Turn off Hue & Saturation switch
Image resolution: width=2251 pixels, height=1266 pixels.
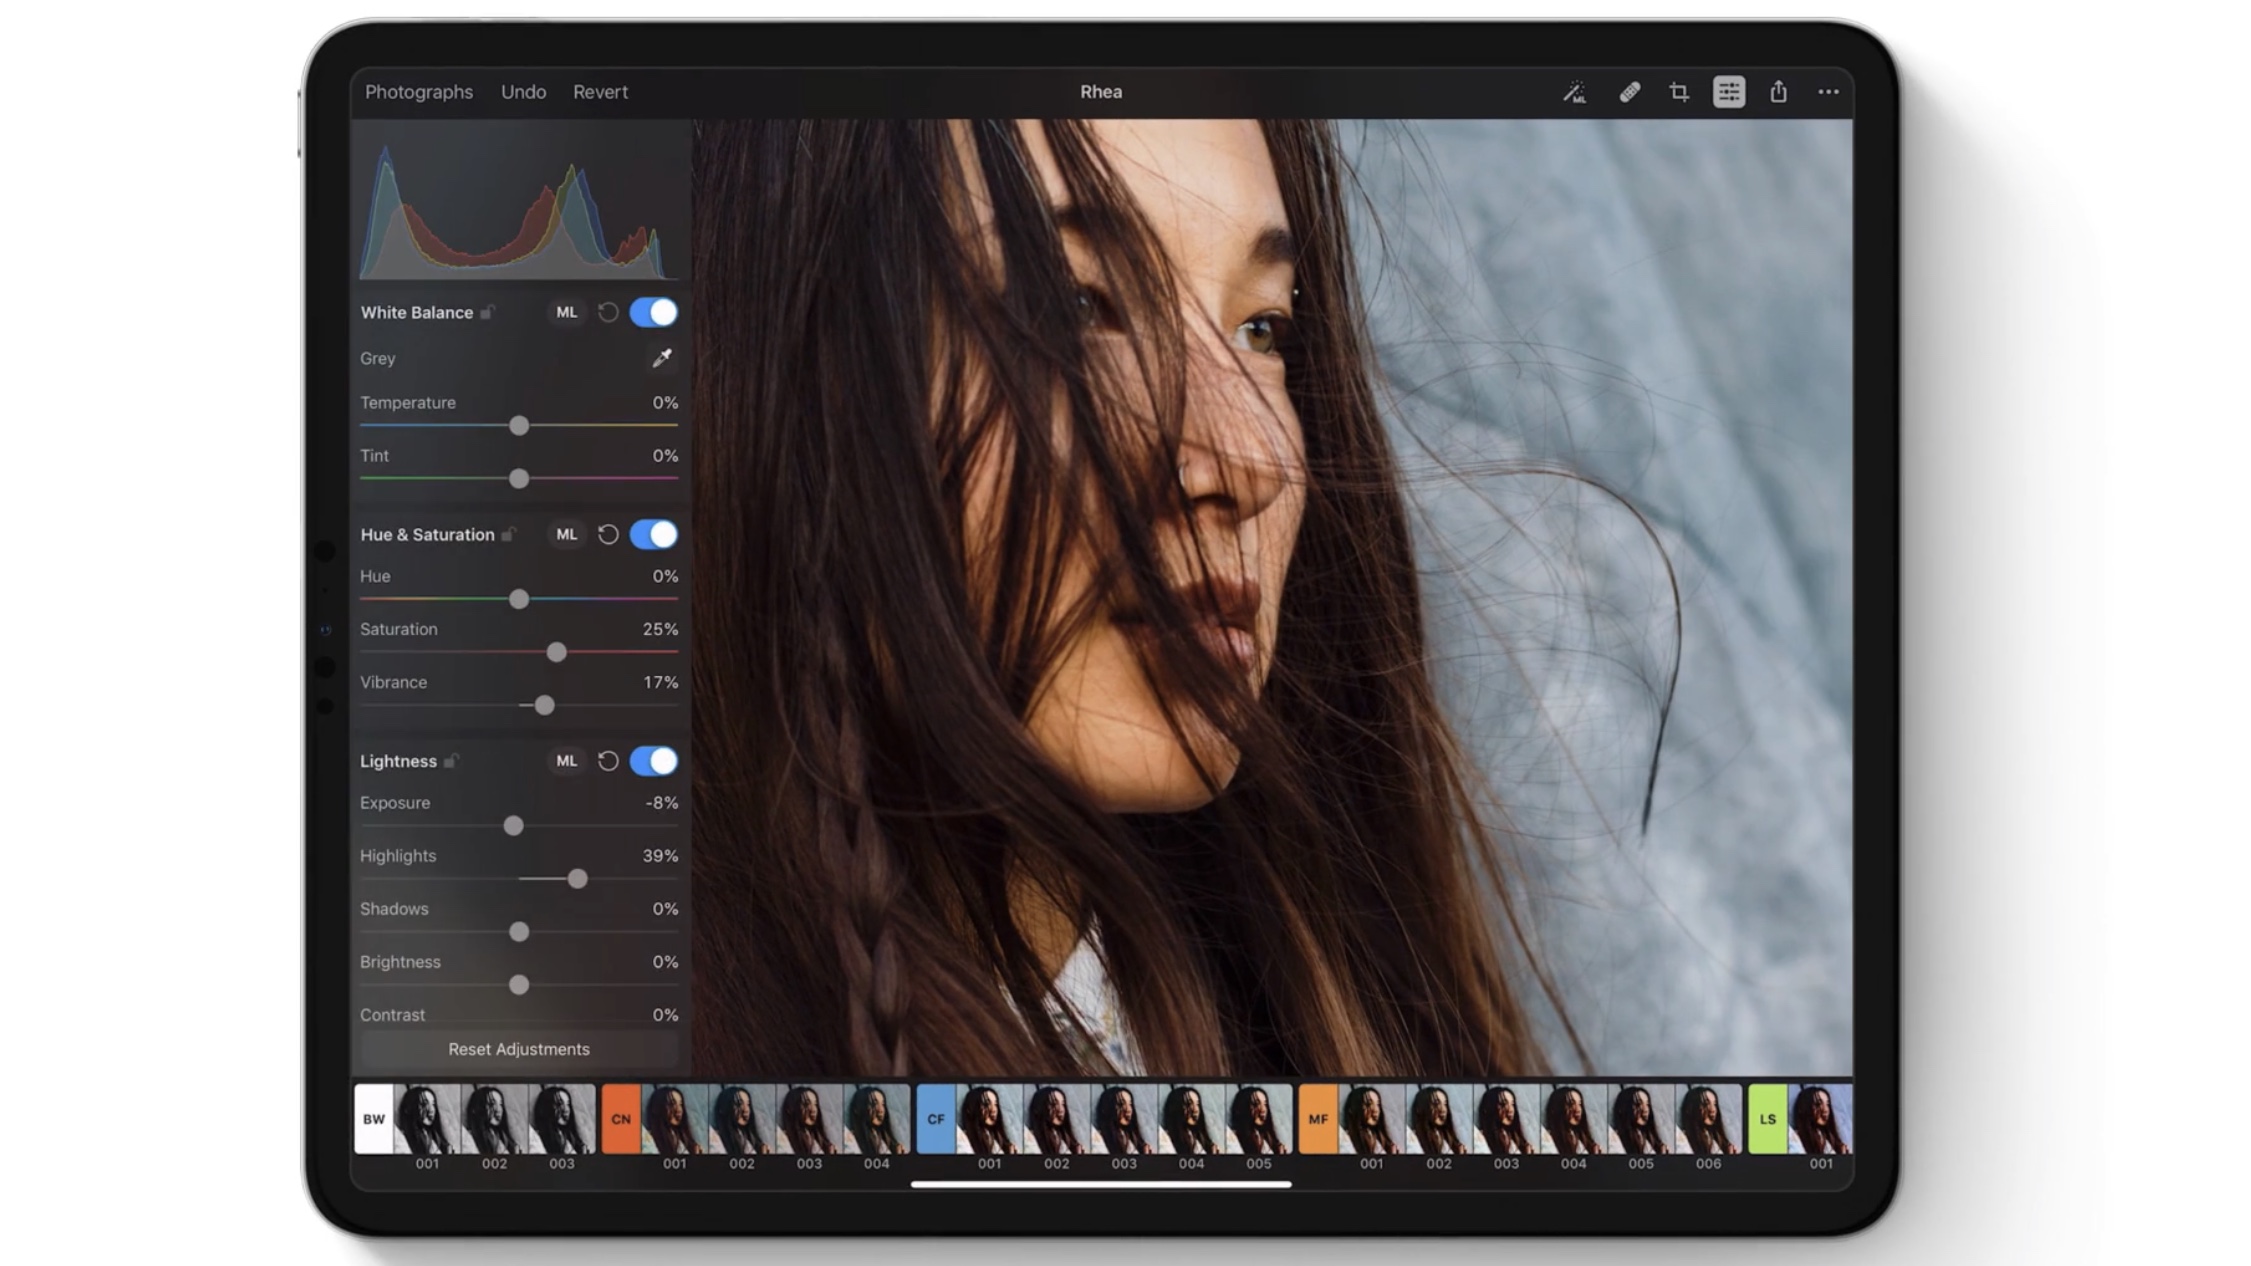click(x=654, y=534)
